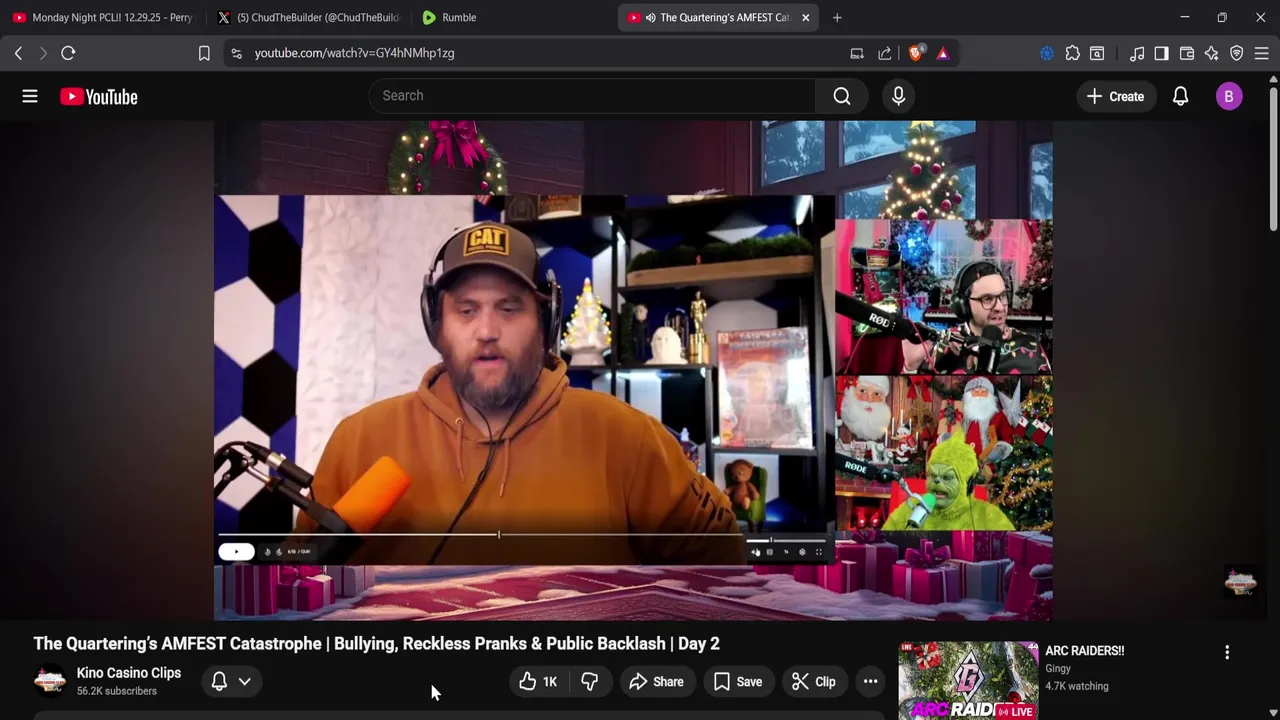
Task: Click the 4.7K watching text
Action: point(1076,686)
